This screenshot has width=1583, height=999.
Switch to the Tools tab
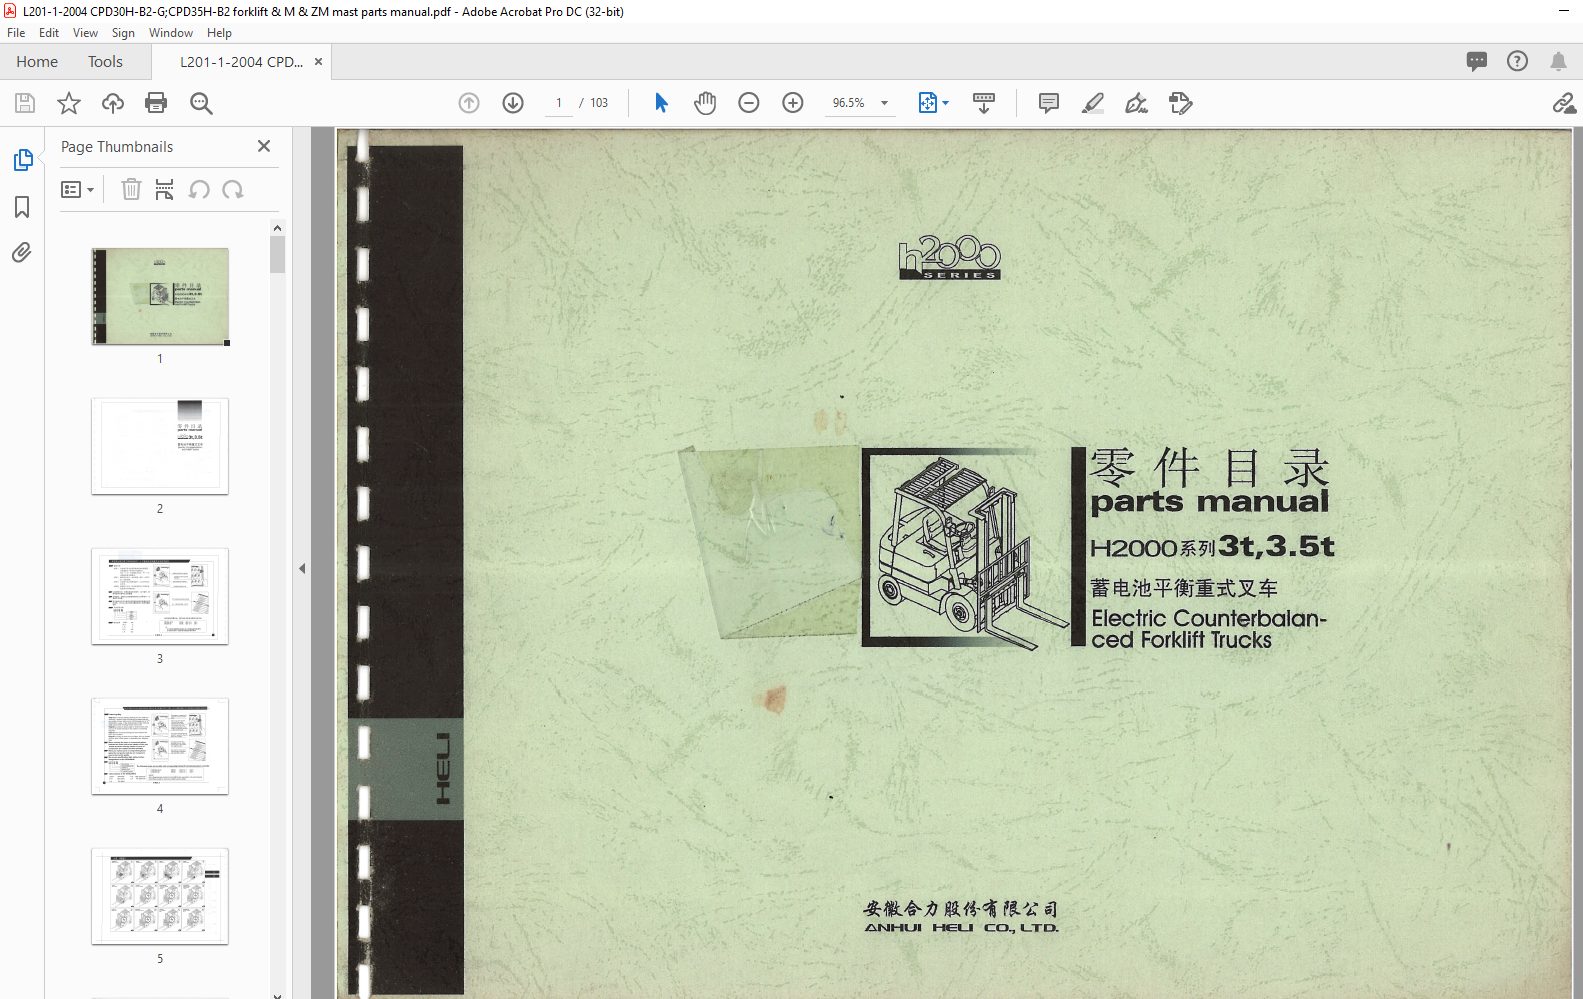[105, 62]
